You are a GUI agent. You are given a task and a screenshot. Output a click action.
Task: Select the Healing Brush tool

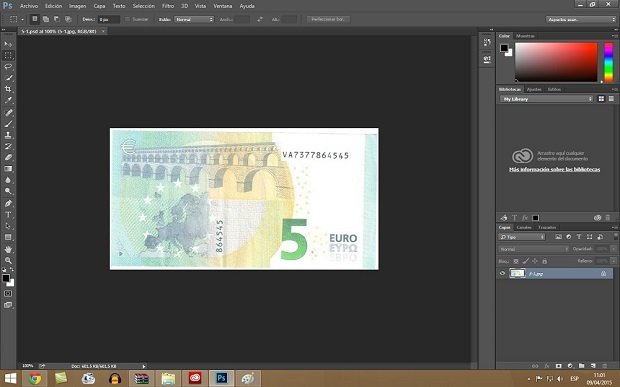tap(8, 112)
